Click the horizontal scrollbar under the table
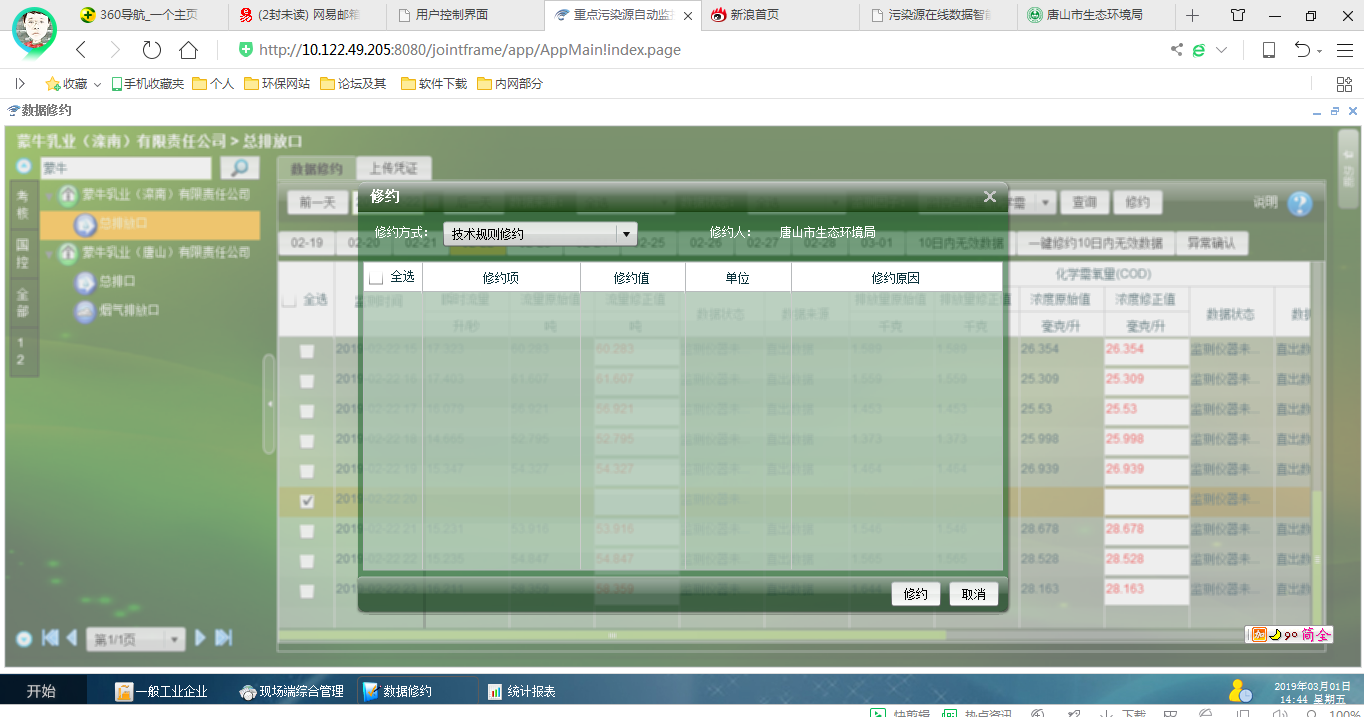 pos(612,635)
